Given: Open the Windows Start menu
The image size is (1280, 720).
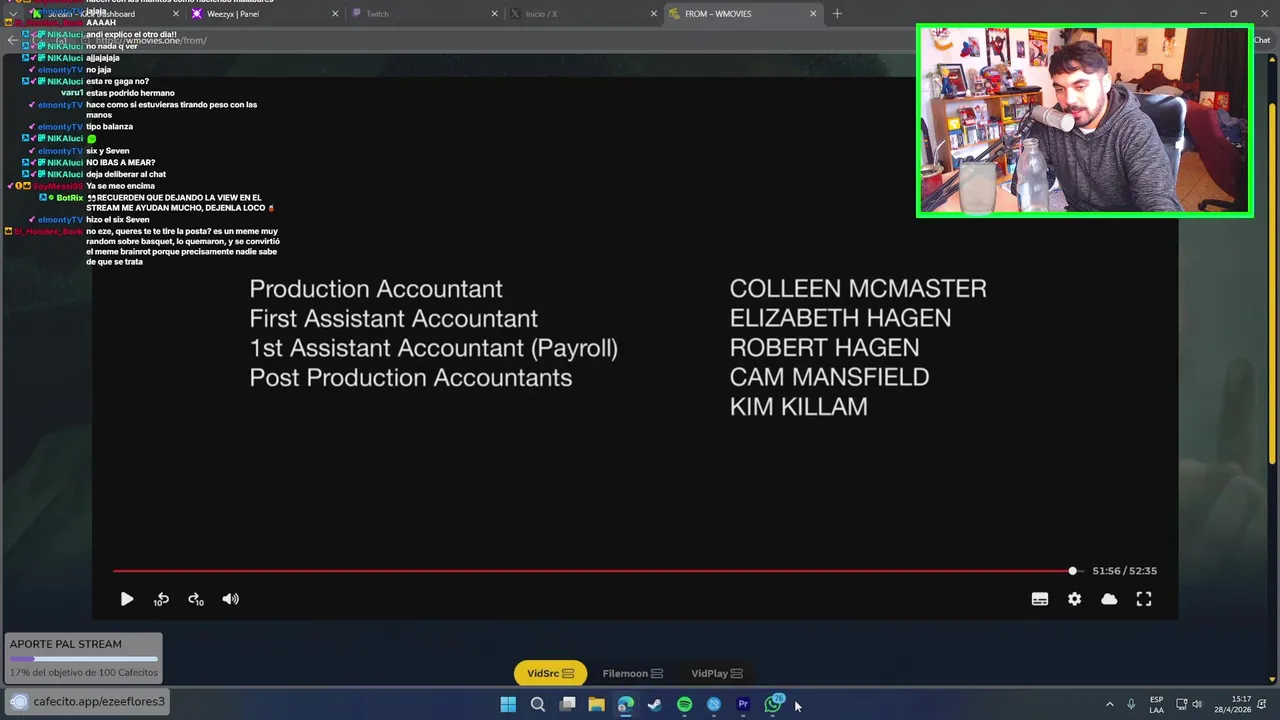Looking at the screenshot, I should tap(508, 704).
